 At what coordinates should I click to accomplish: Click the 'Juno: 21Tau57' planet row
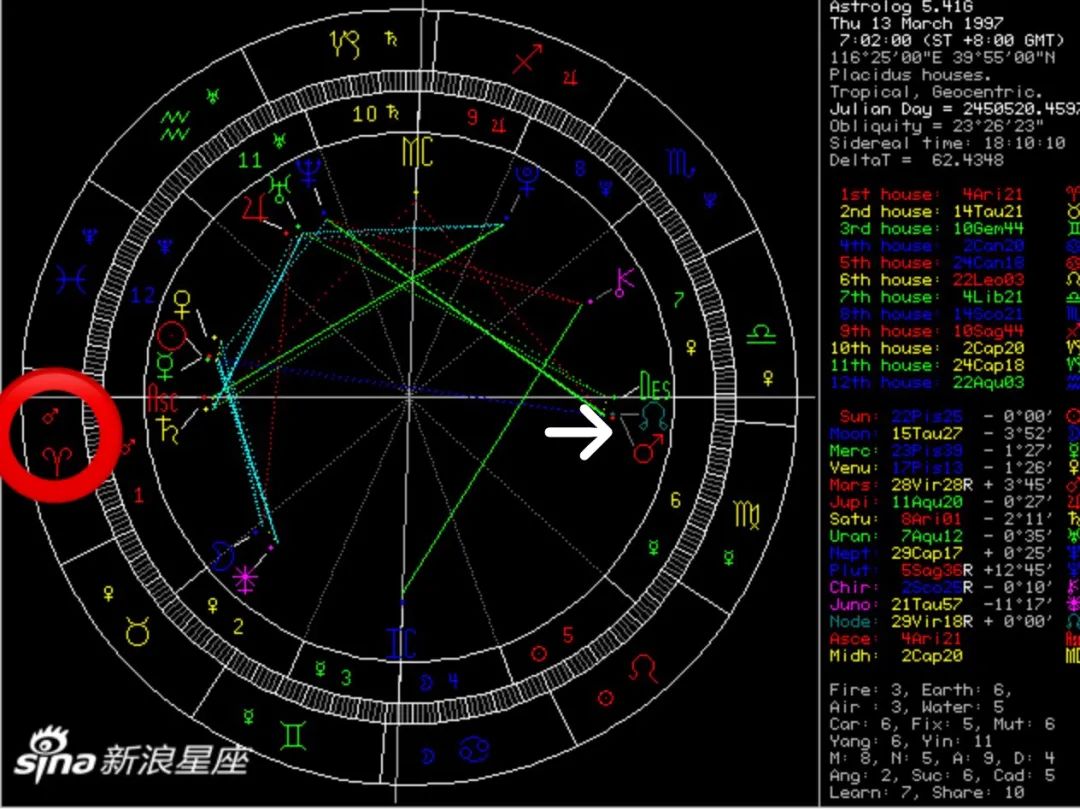coord(942,604)
